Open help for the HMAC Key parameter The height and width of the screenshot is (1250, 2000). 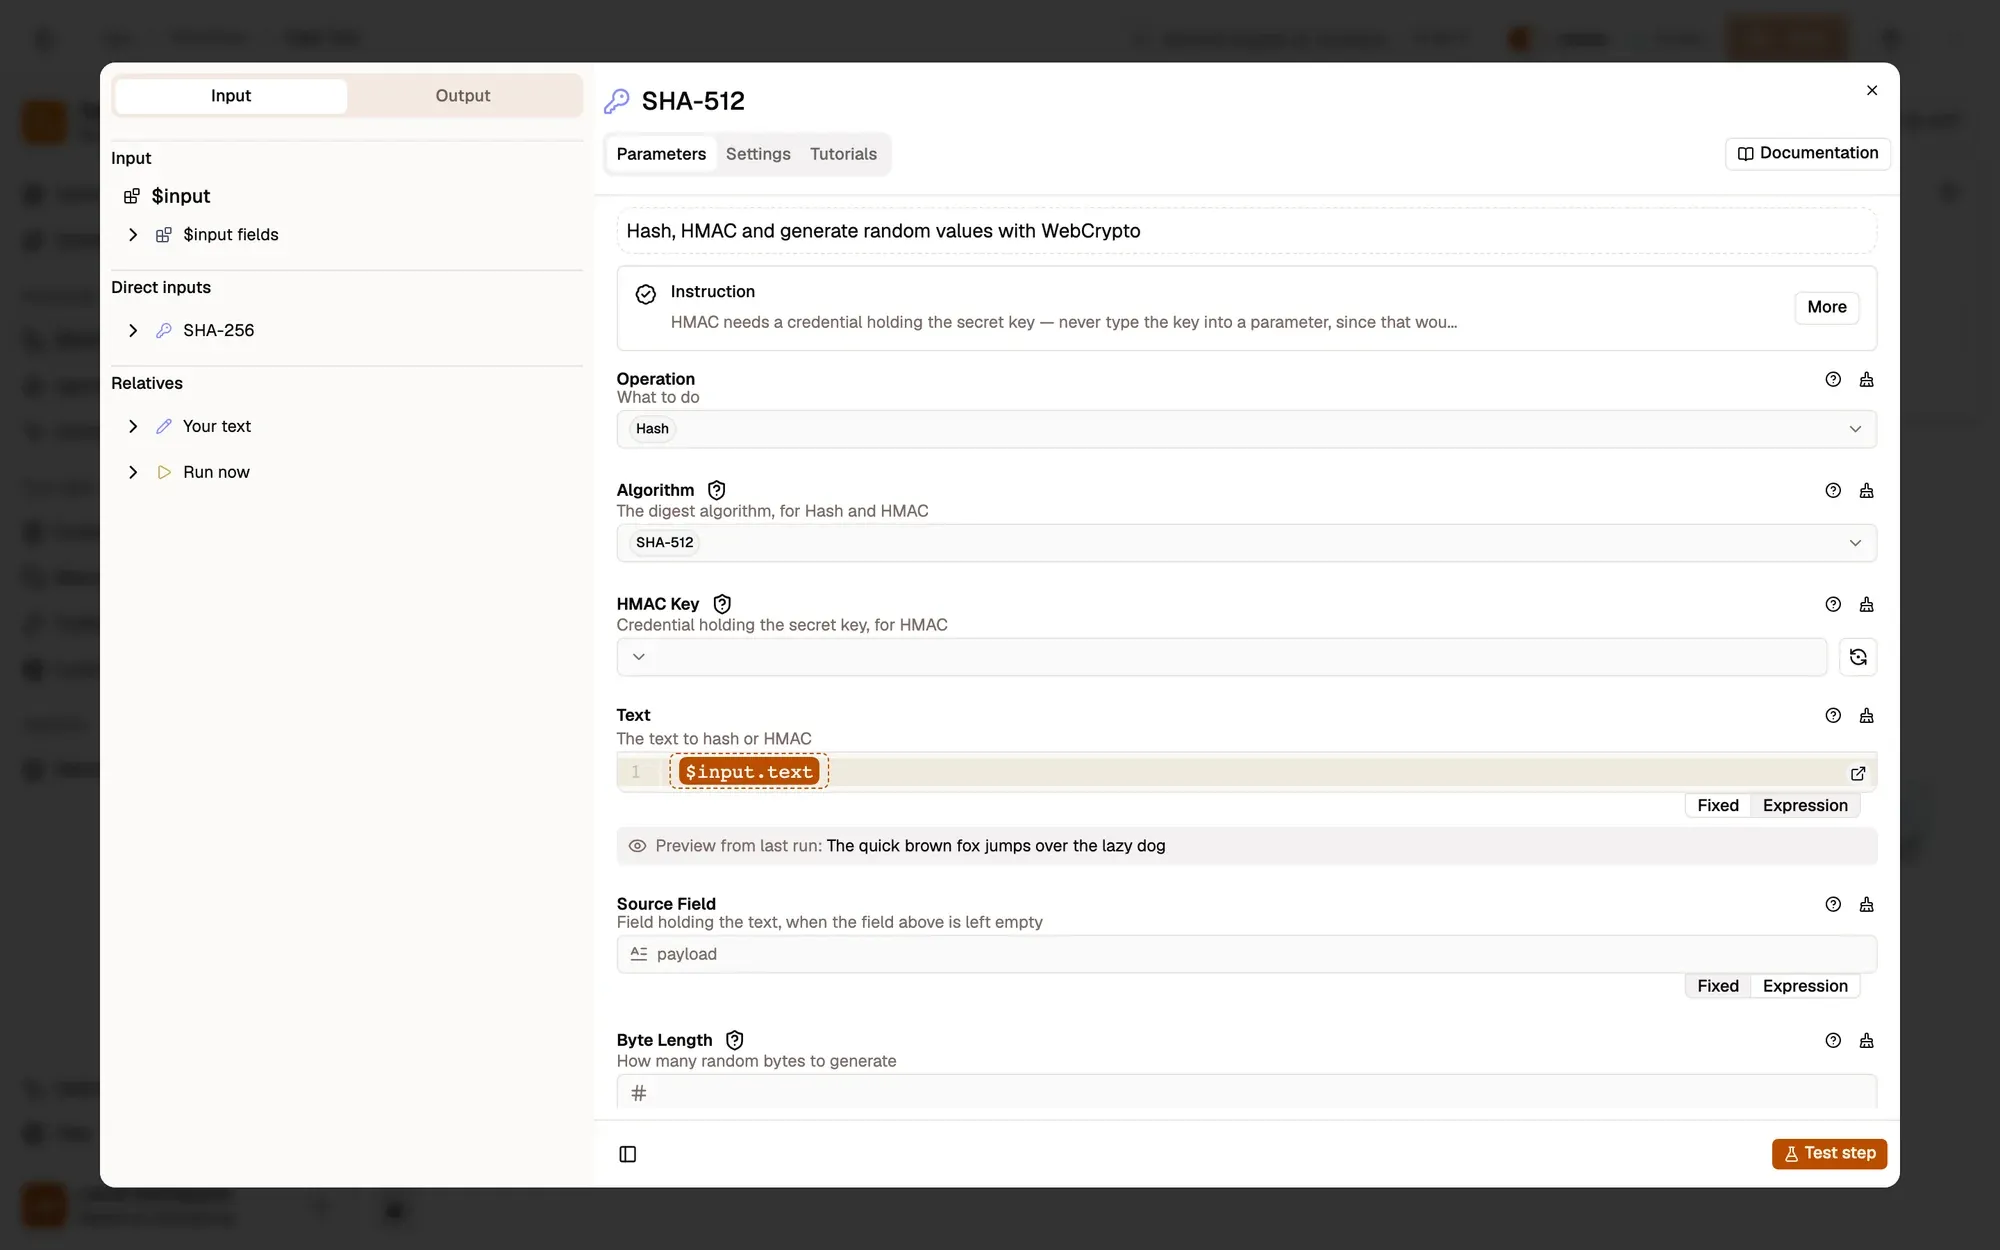(1833, 604)
